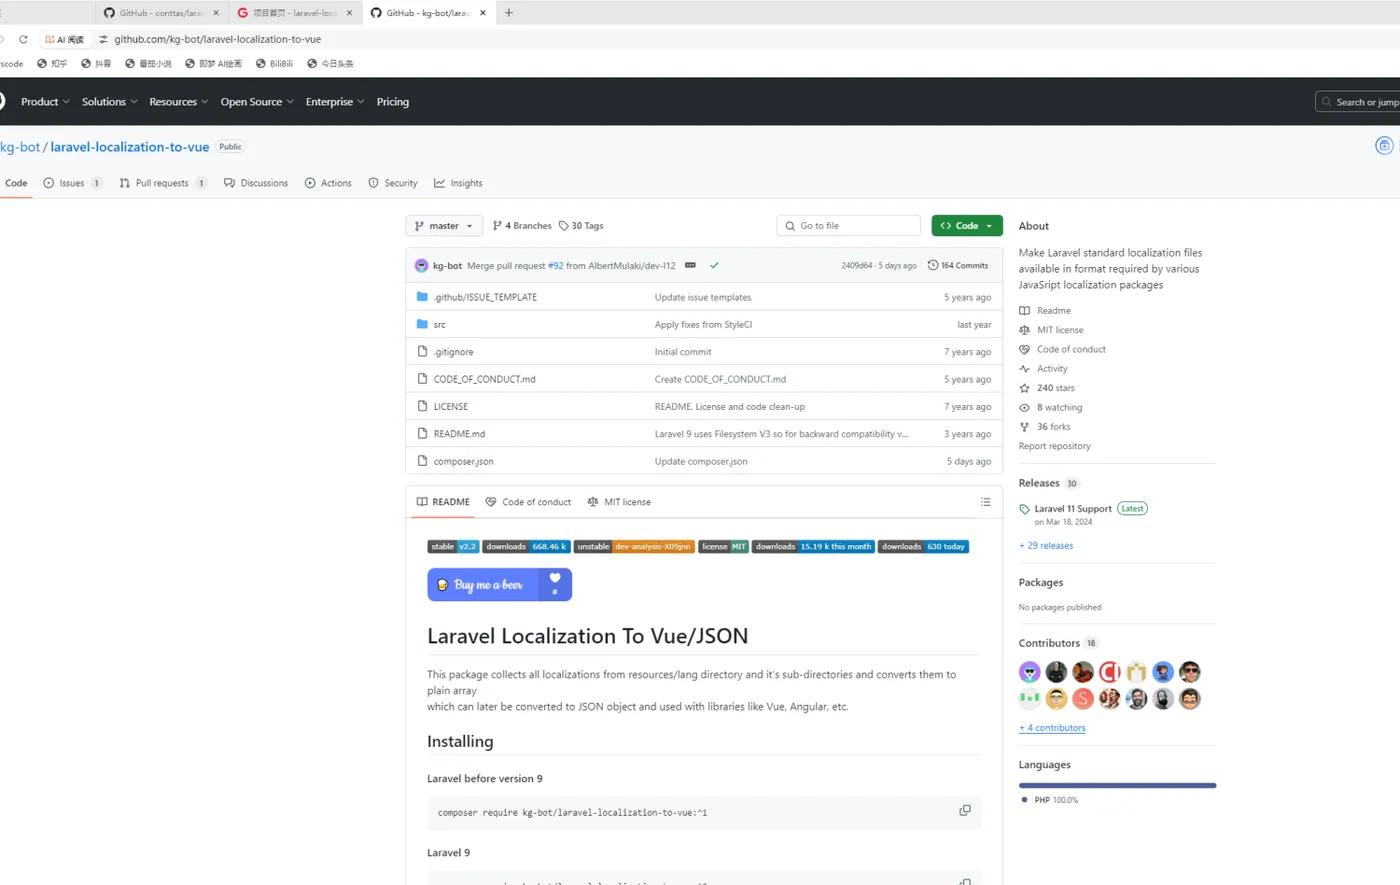Open the README outline list icon
The height and width of the screenshot is (885, 1400).
[x=985, y=502]
